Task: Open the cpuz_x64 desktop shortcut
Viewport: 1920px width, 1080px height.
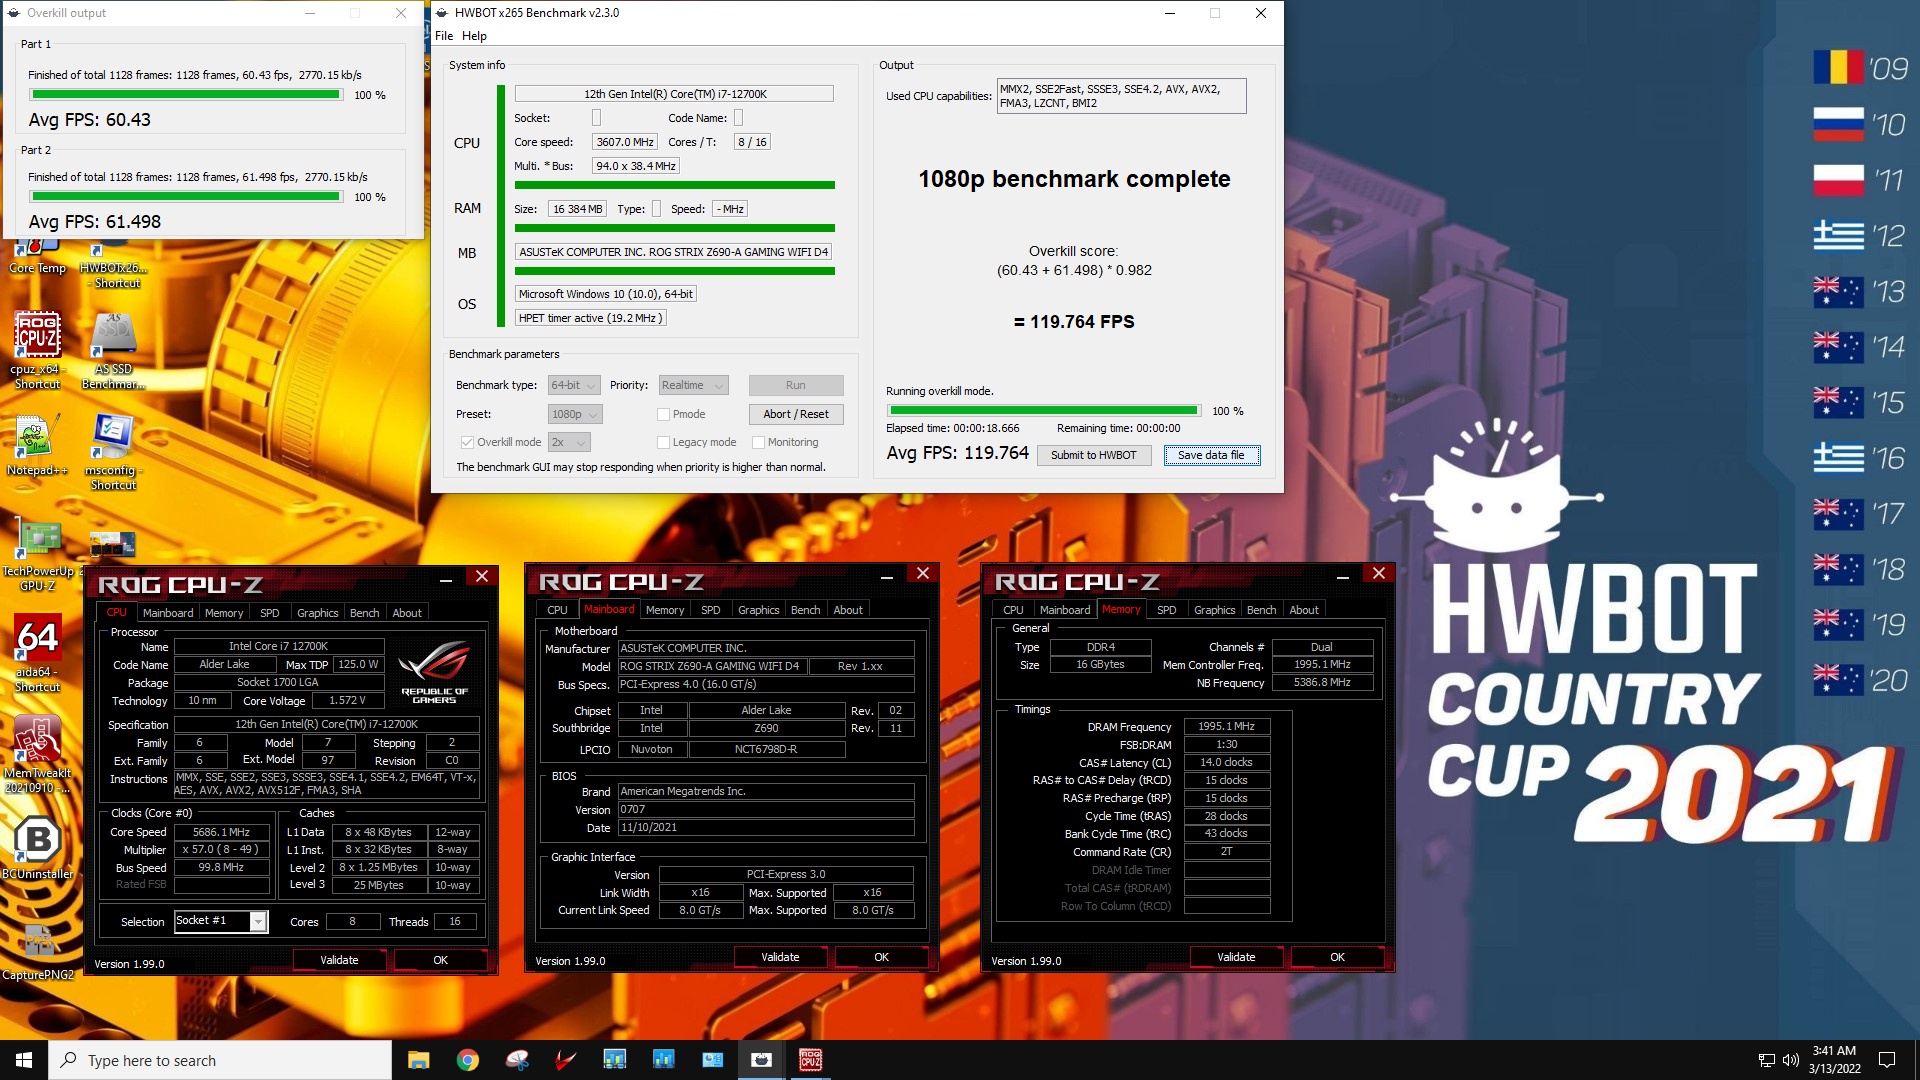Action: [x=37, y=348]
